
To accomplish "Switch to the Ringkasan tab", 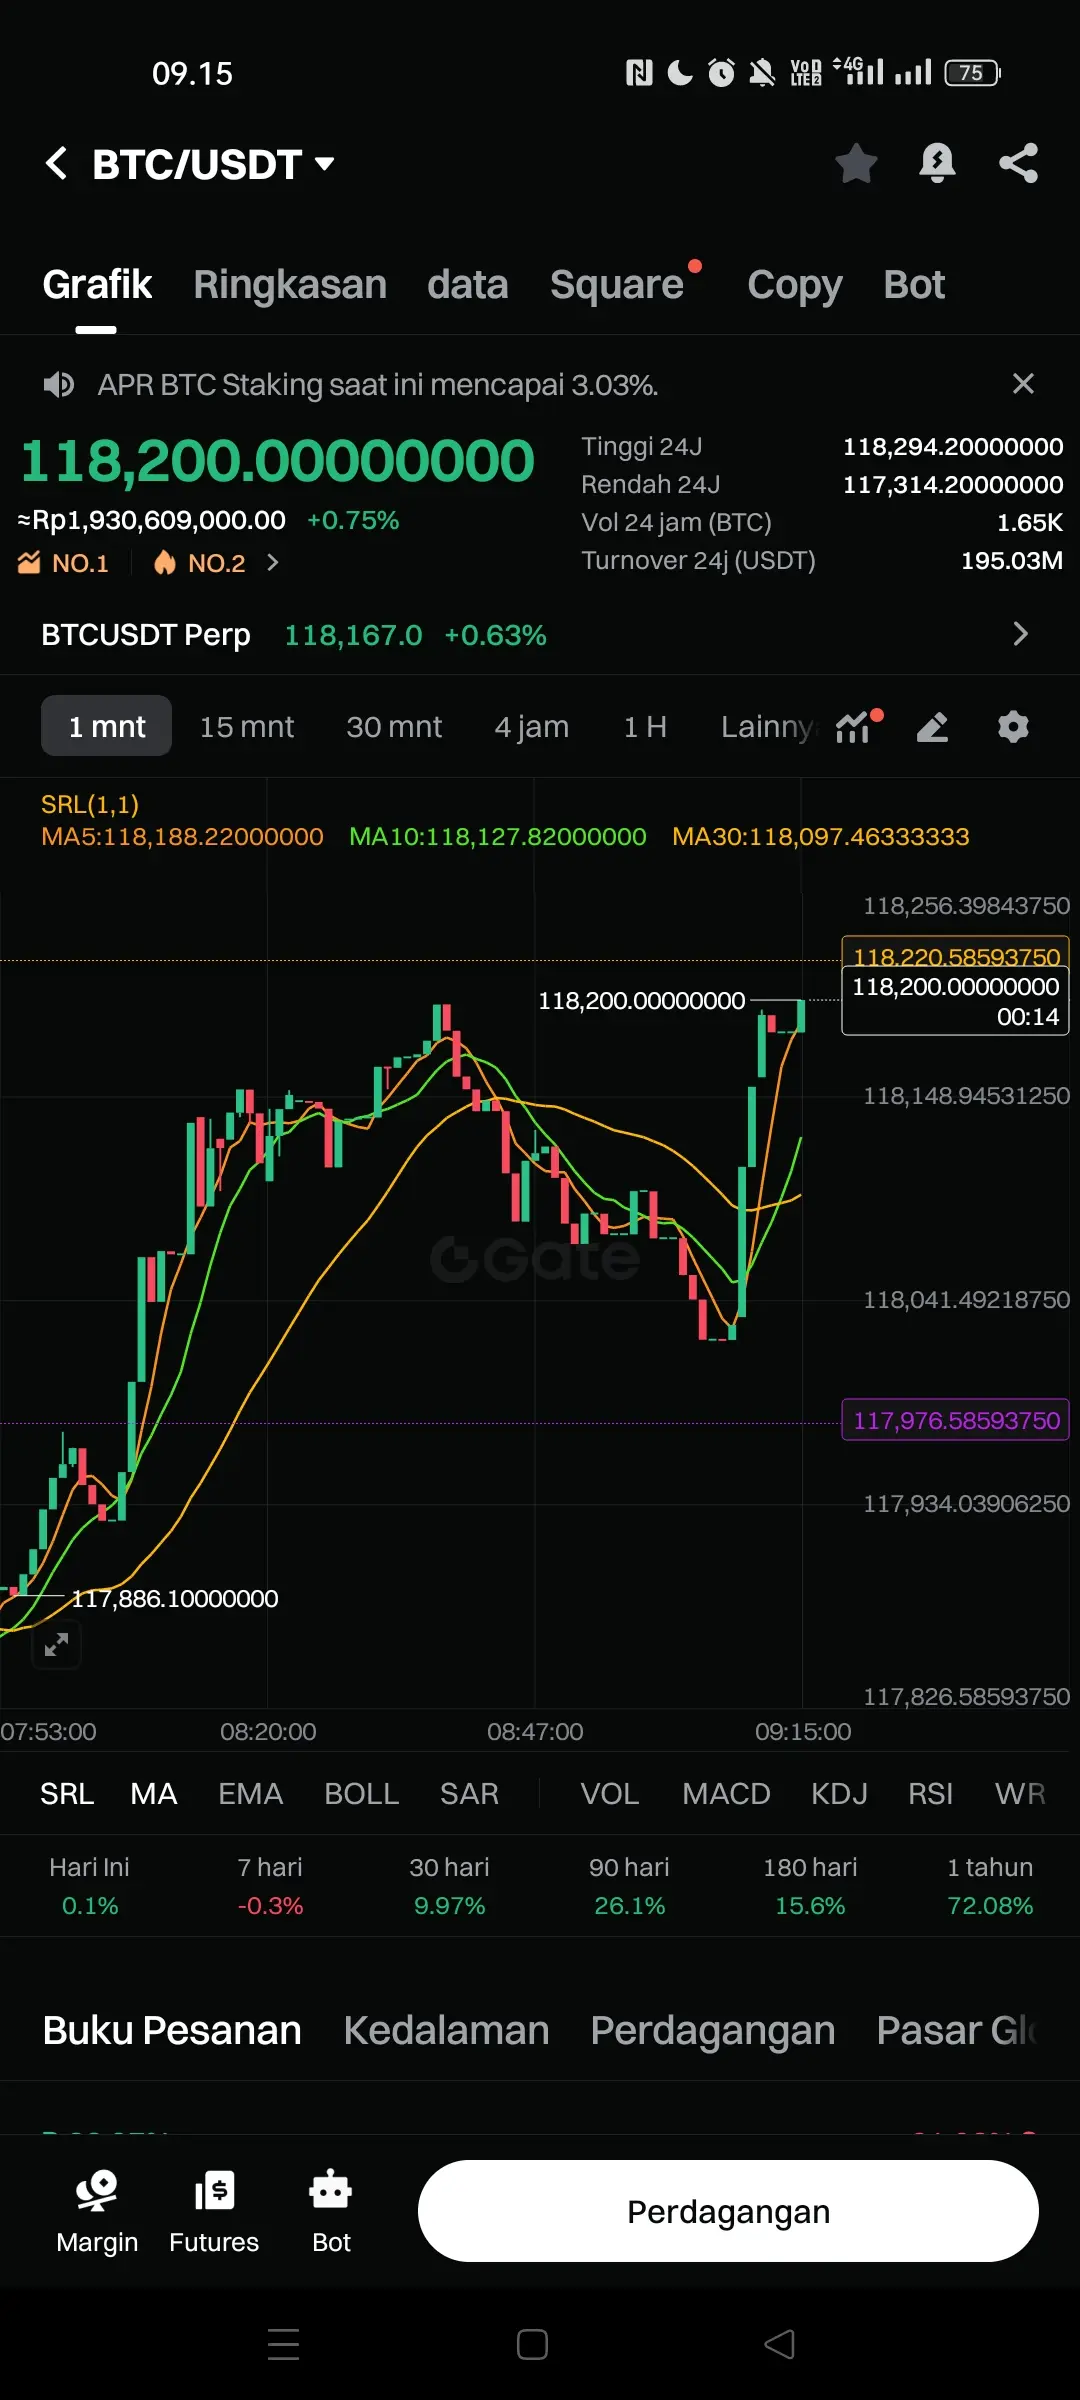I will point(290,285).
